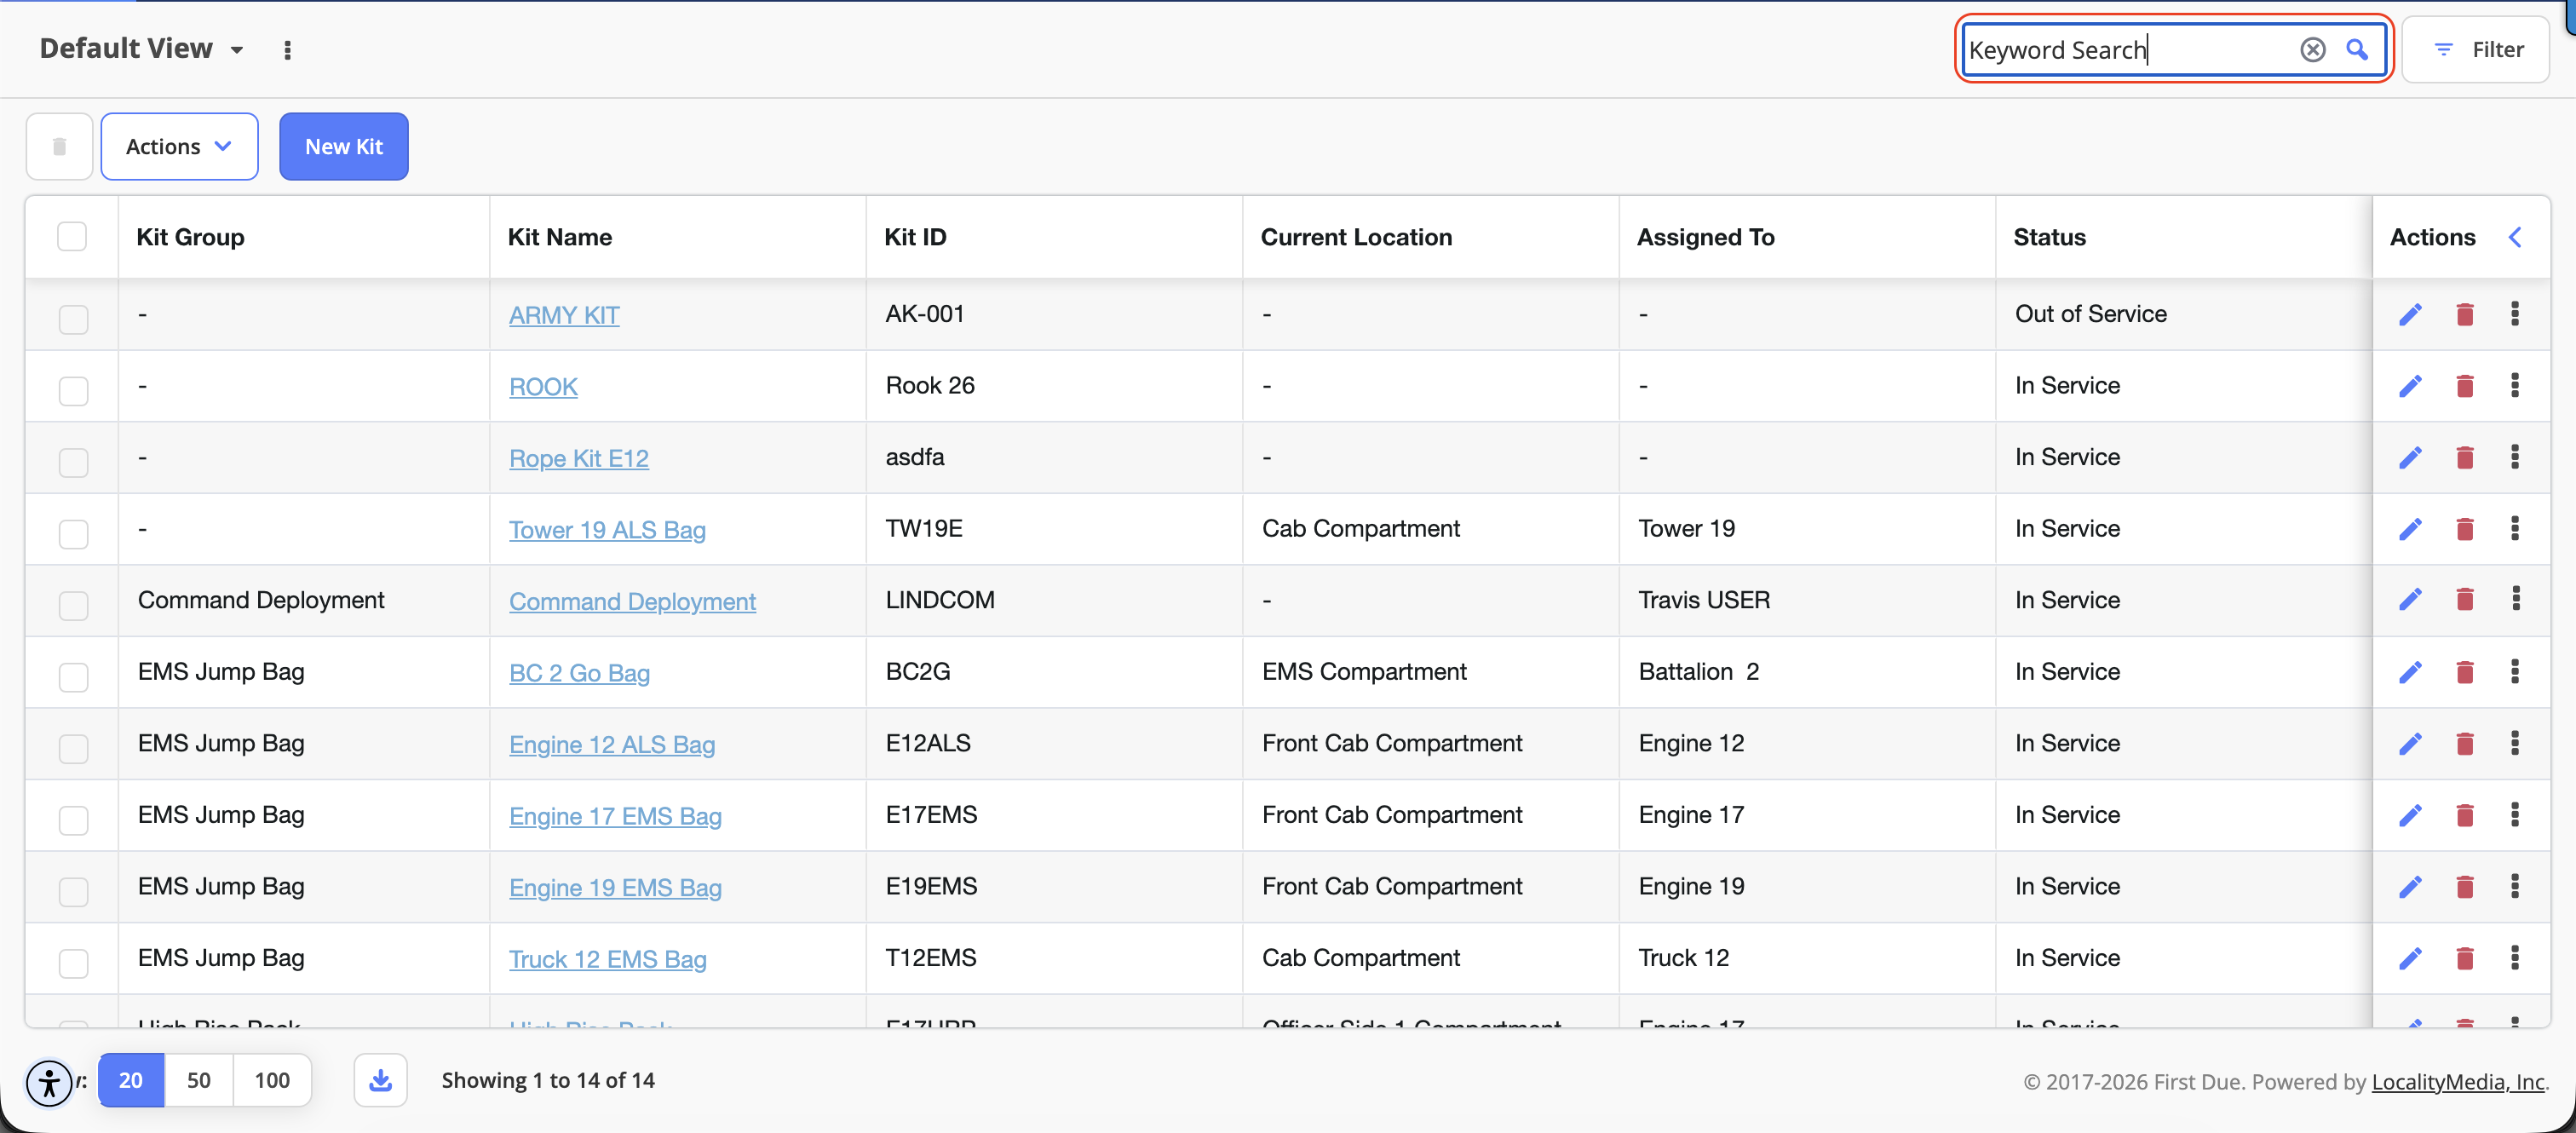Delete the ROOK kit using trash icon
The image size is (2576, 1133).
(2464, 386)
